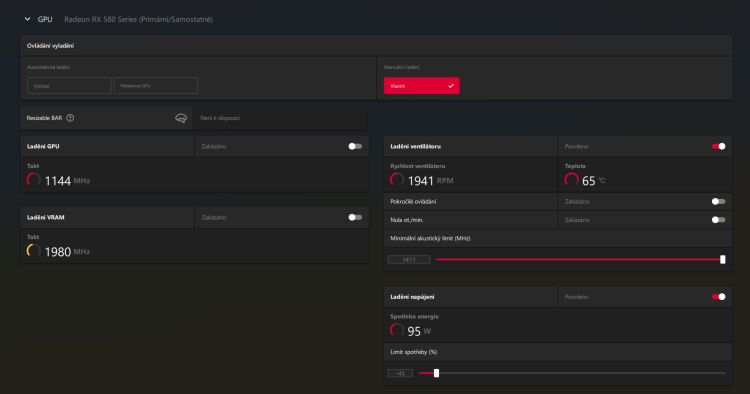Click the fan speed gauge at 1941 RPM
The height and width of the screenshot is (394, 750).
pos(397,180)
